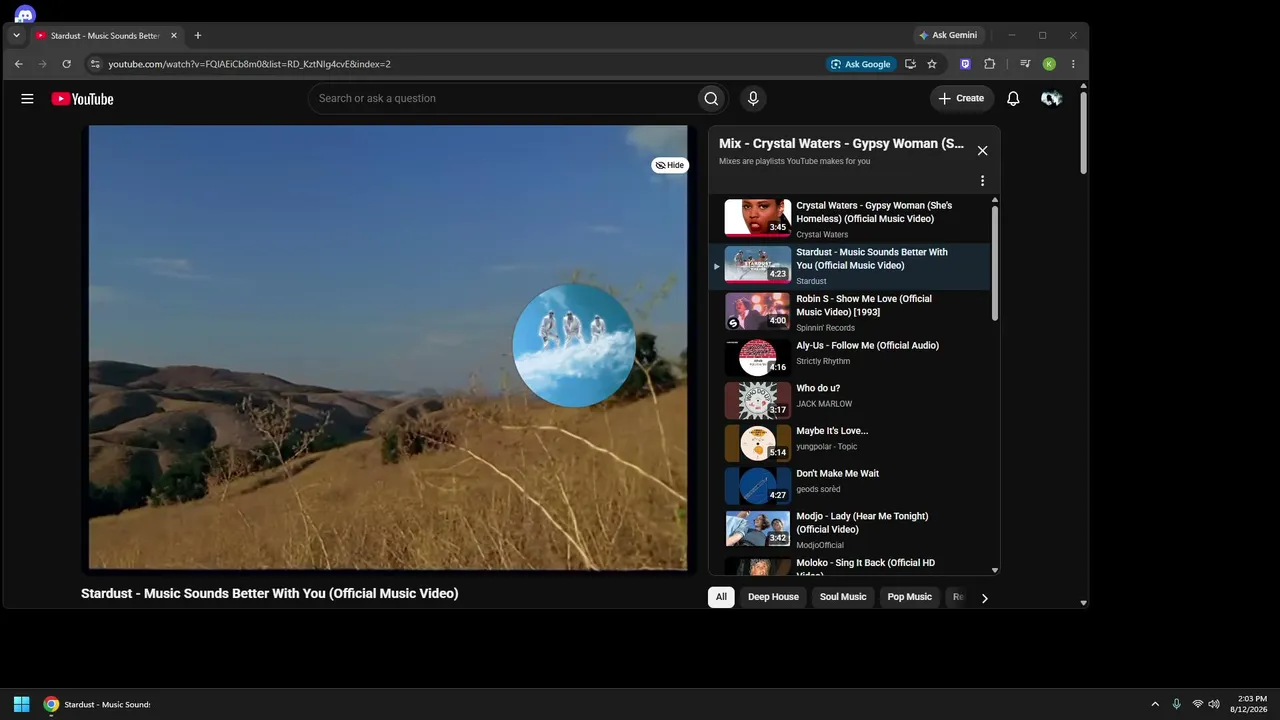
Task: Play 'Maybe It's Love...' from playlist
Action: coord(850,441)
